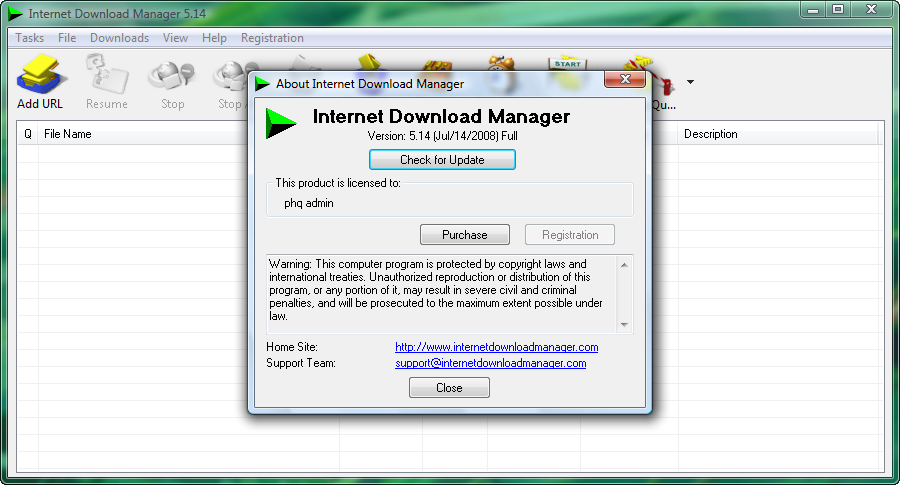Click the greyed Registration button in dialog

570,235
